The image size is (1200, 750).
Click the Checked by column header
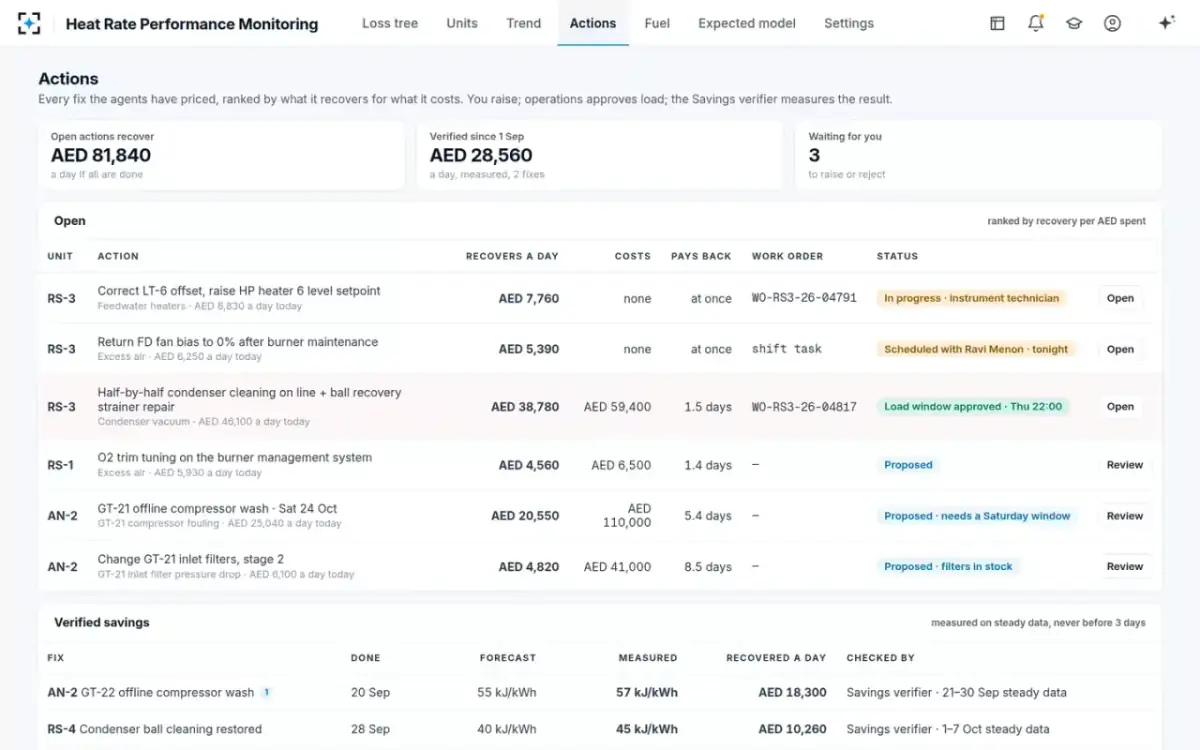[x=881, y=658]
